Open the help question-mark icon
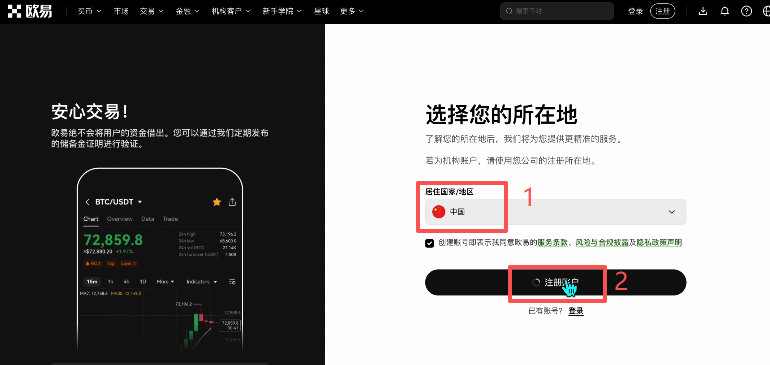The height and width of the screenshot is (365, 770). (x=746, y=11)
